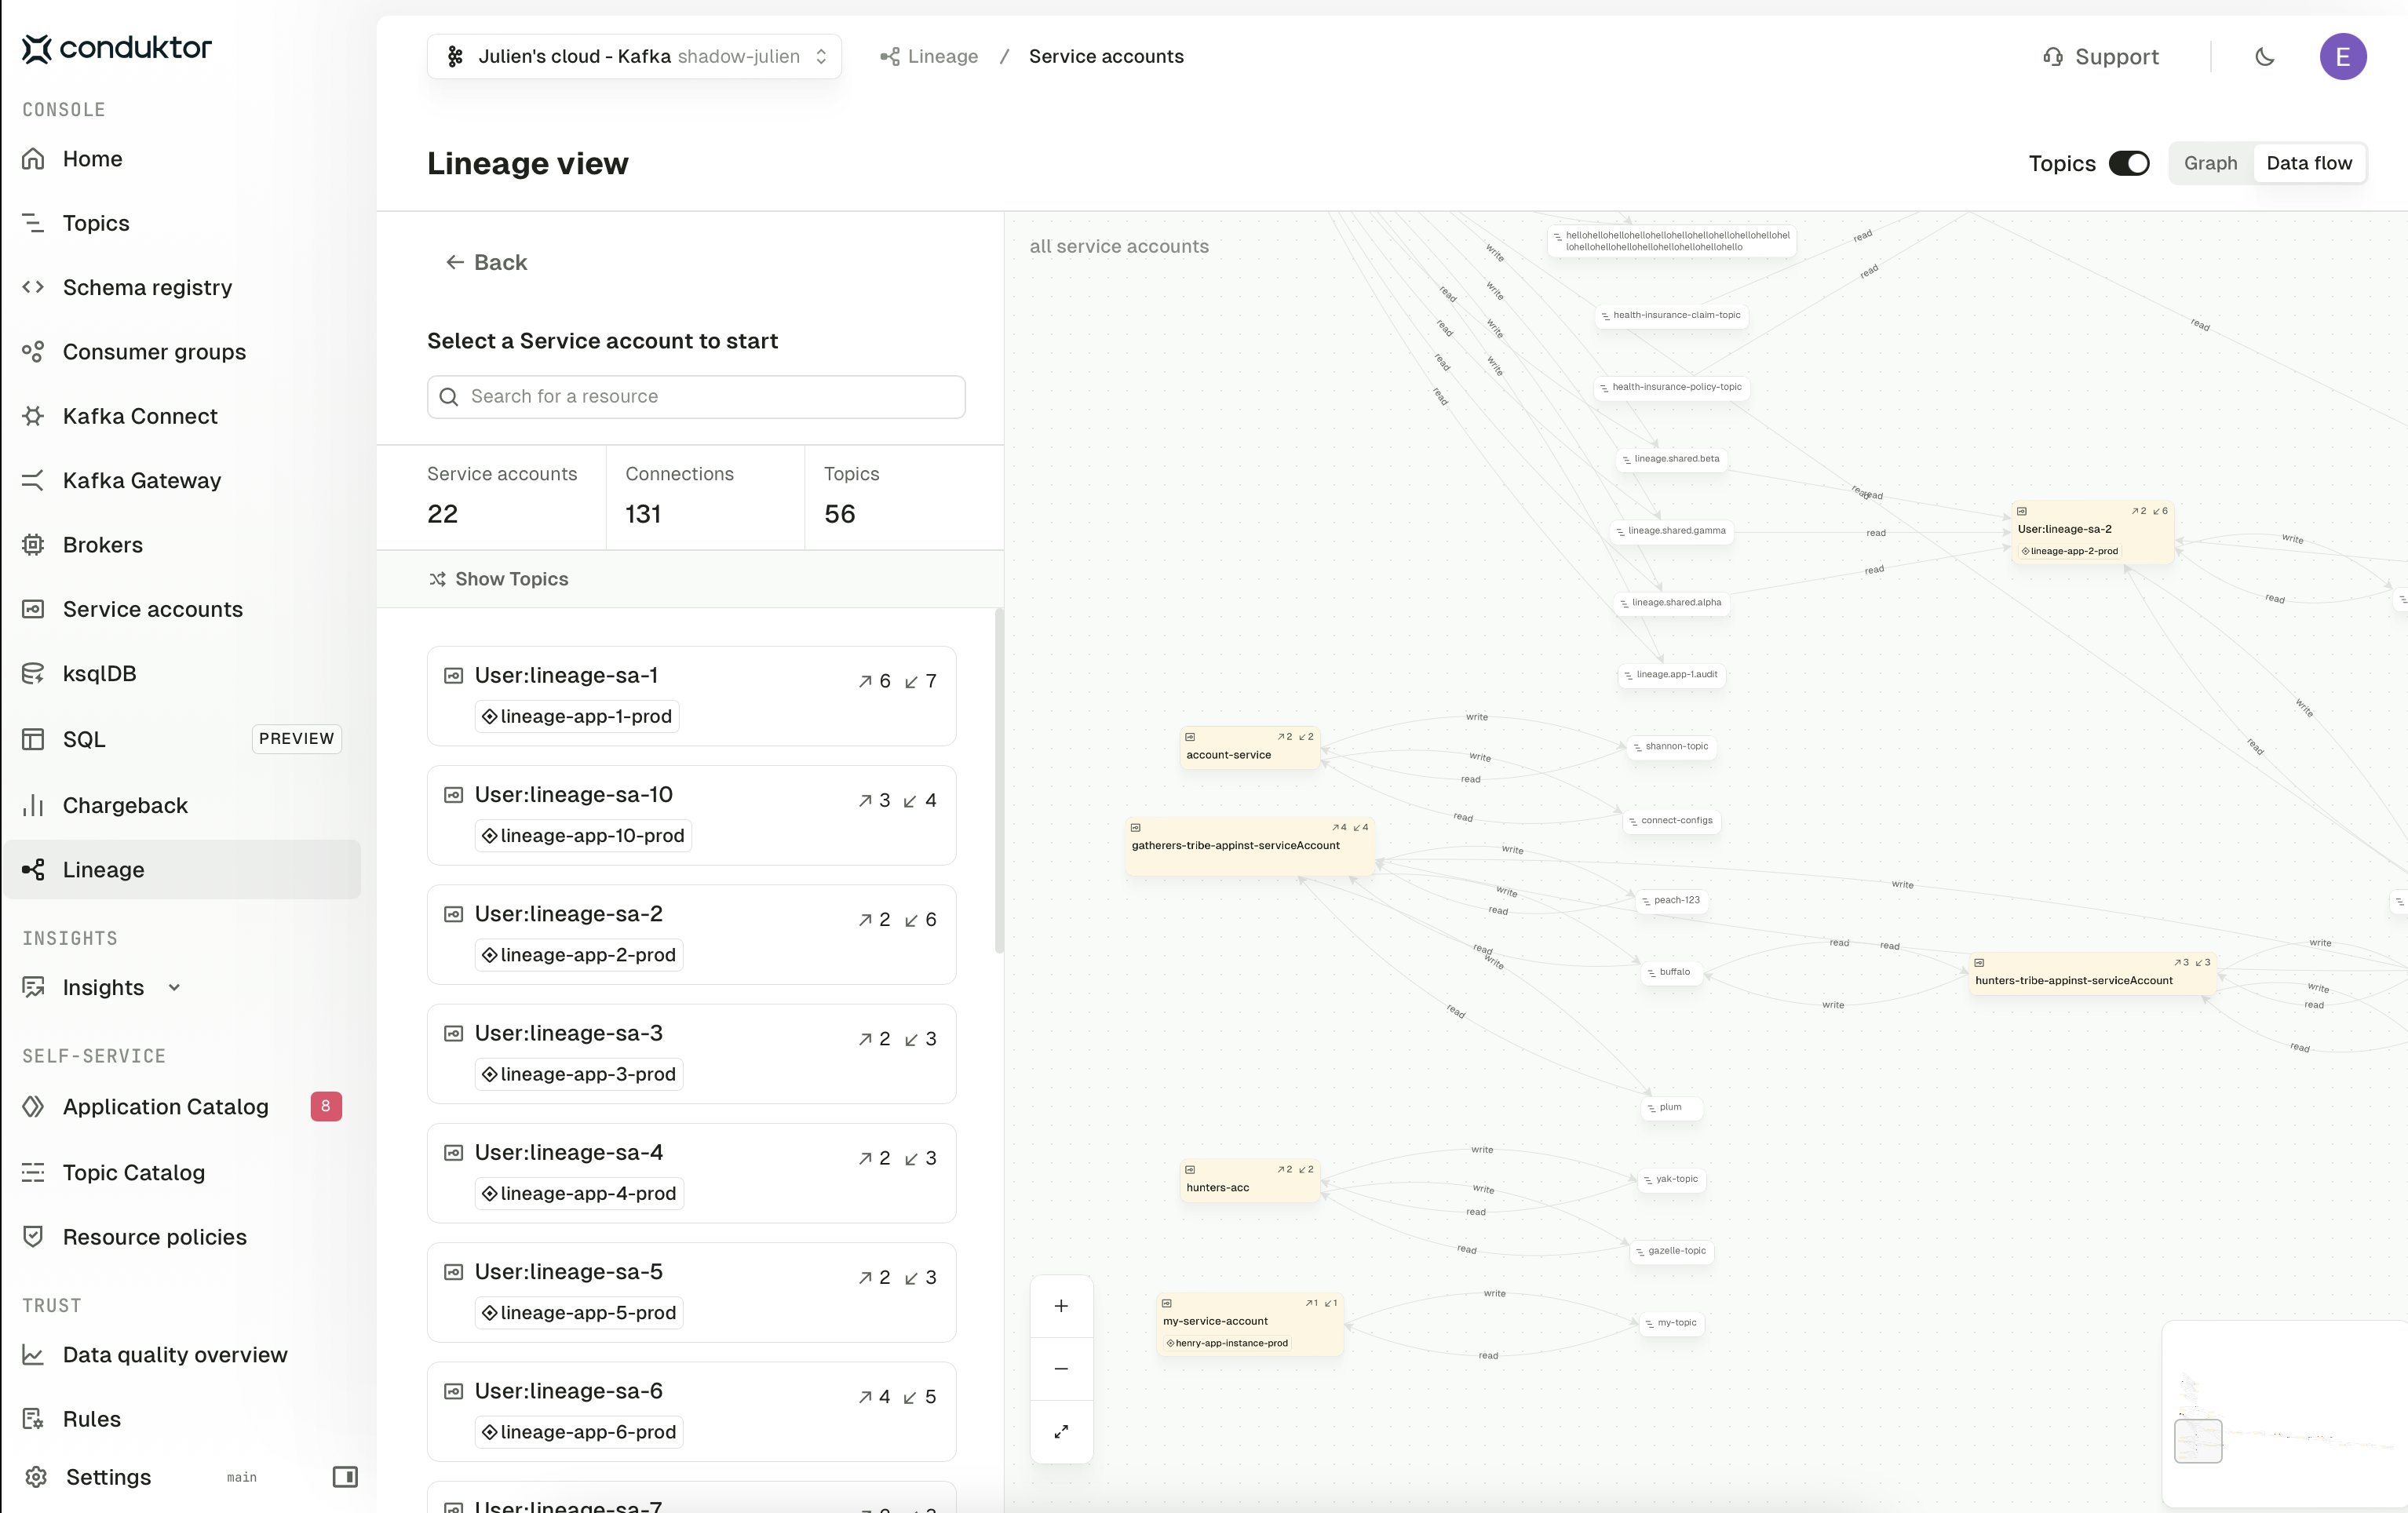2408x1513 pixels.
Task: Click the Lineage breadcrumb link
Action: click(x=929, y=56)
